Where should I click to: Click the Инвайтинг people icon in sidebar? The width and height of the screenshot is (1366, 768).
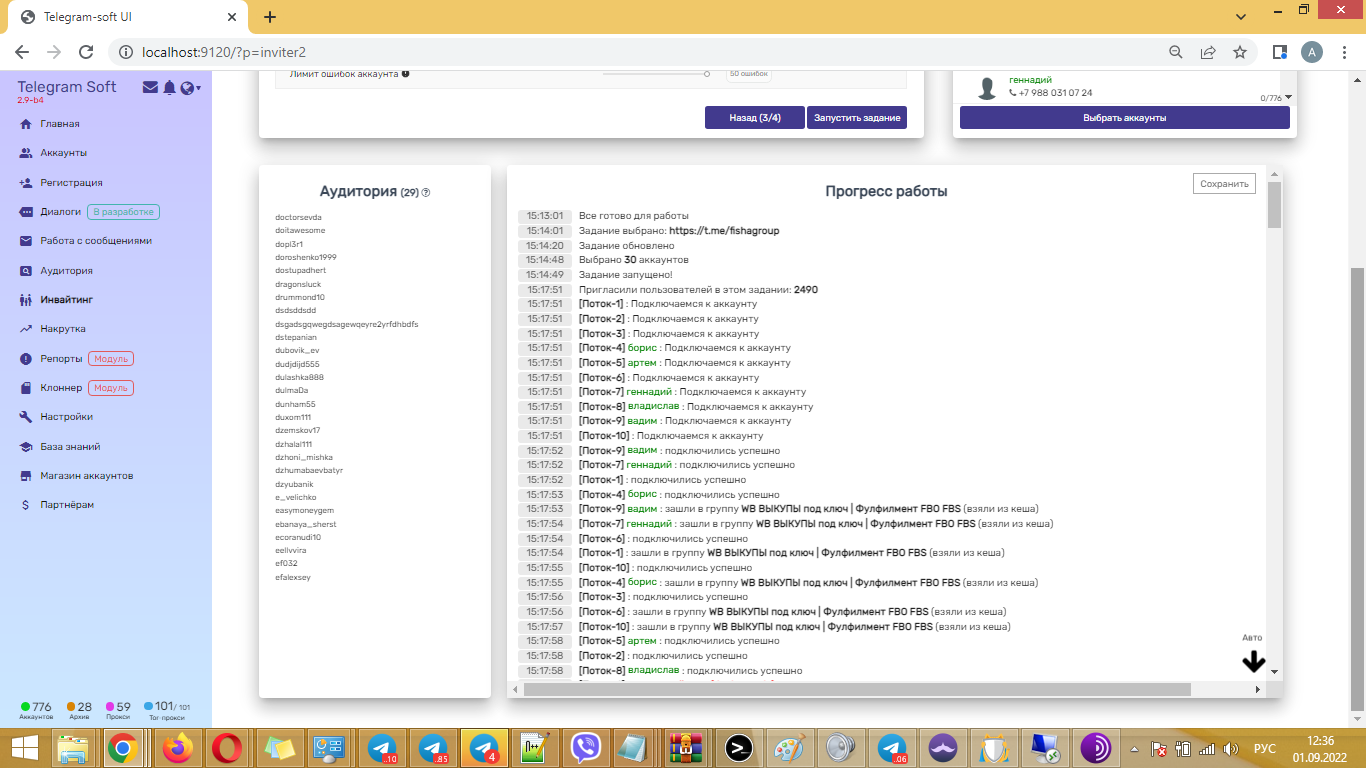(x=25, y=299)
